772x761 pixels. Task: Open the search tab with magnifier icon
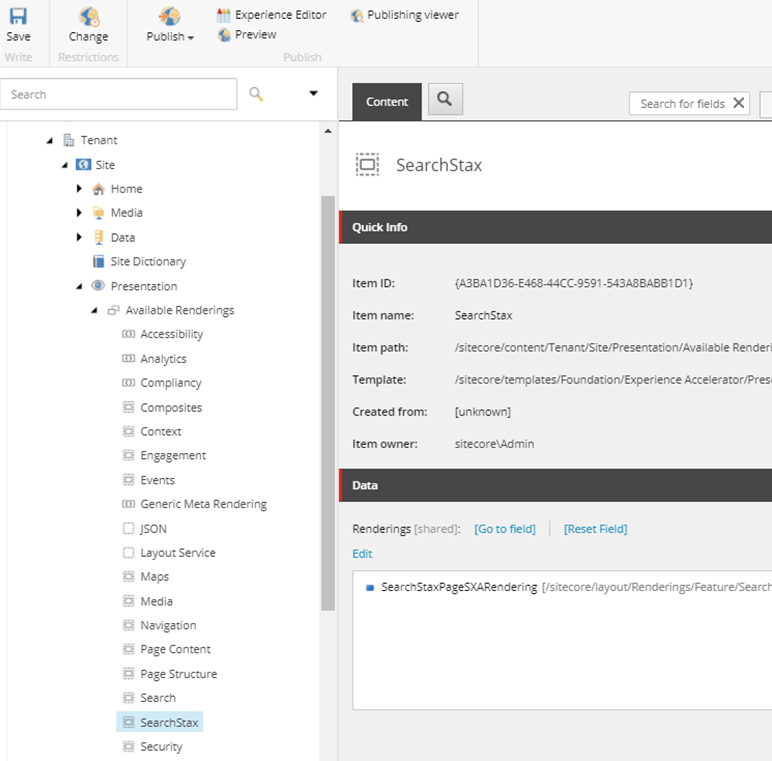445,99
